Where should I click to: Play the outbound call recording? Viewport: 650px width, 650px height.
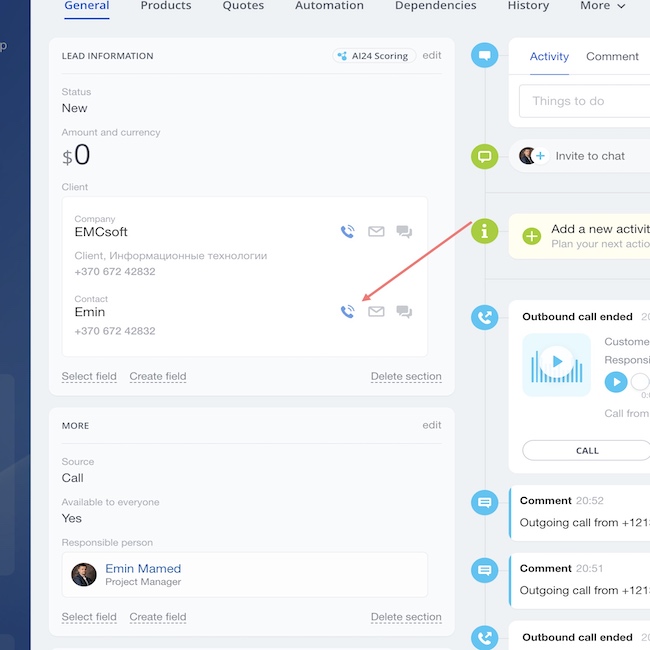click(557, 362)
